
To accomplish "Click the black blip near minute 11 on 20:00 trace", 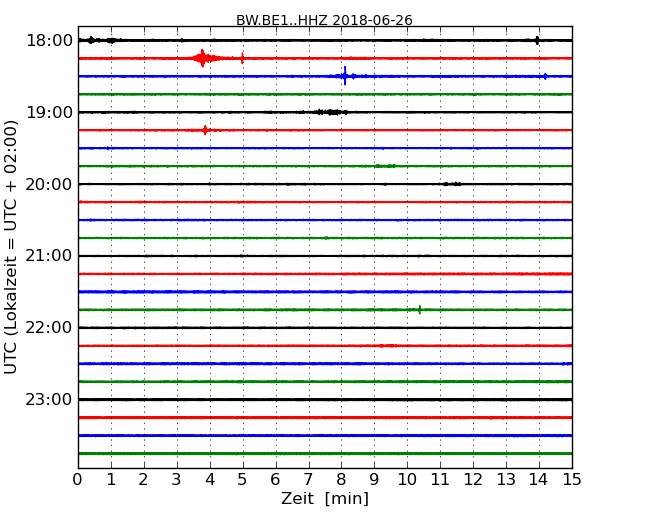I will tap(452, 184).
